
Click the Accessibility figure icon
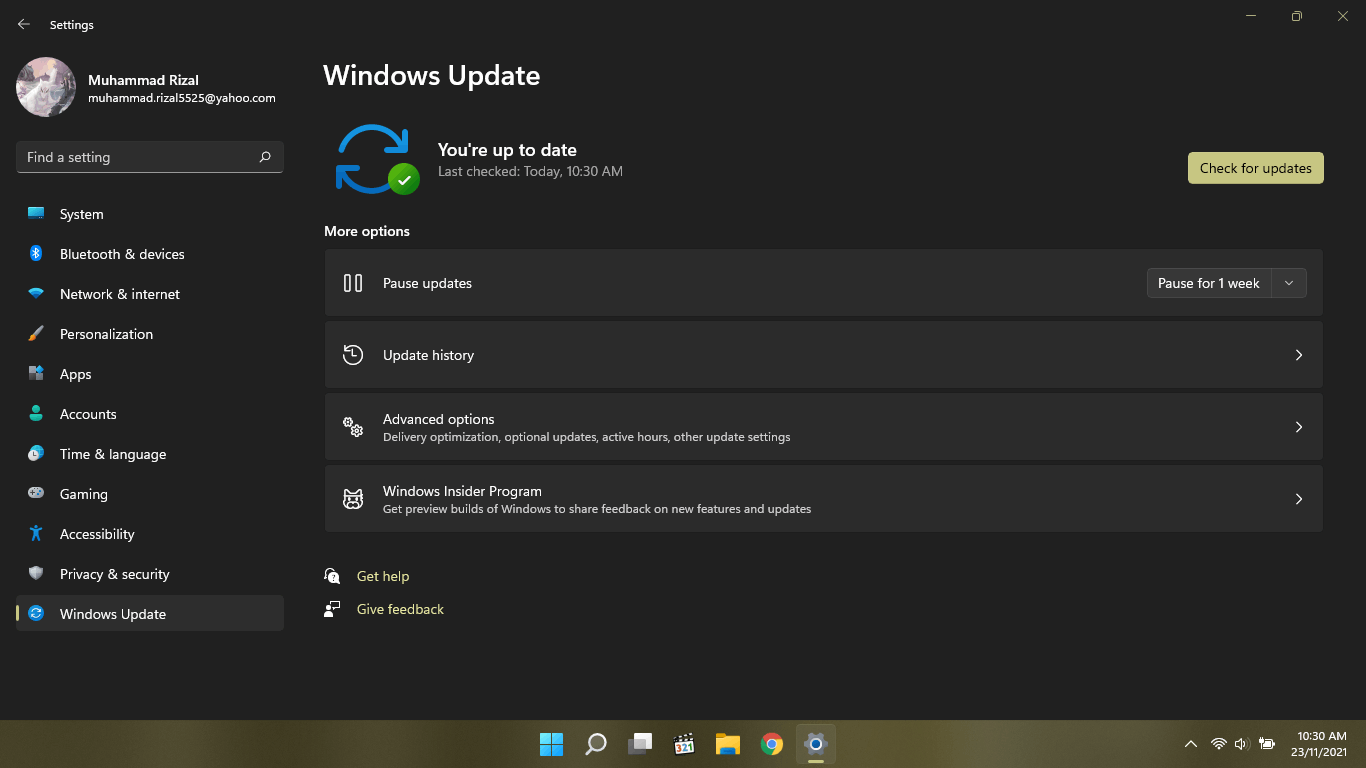pos(36,534)
